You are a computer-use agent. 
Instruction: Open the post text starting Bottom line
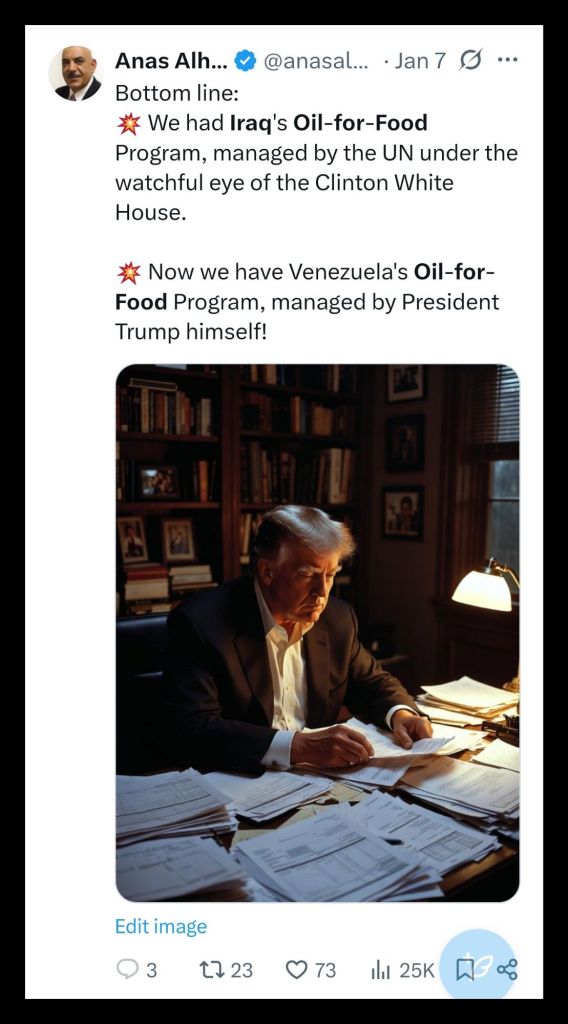click(x=316, y=212)
